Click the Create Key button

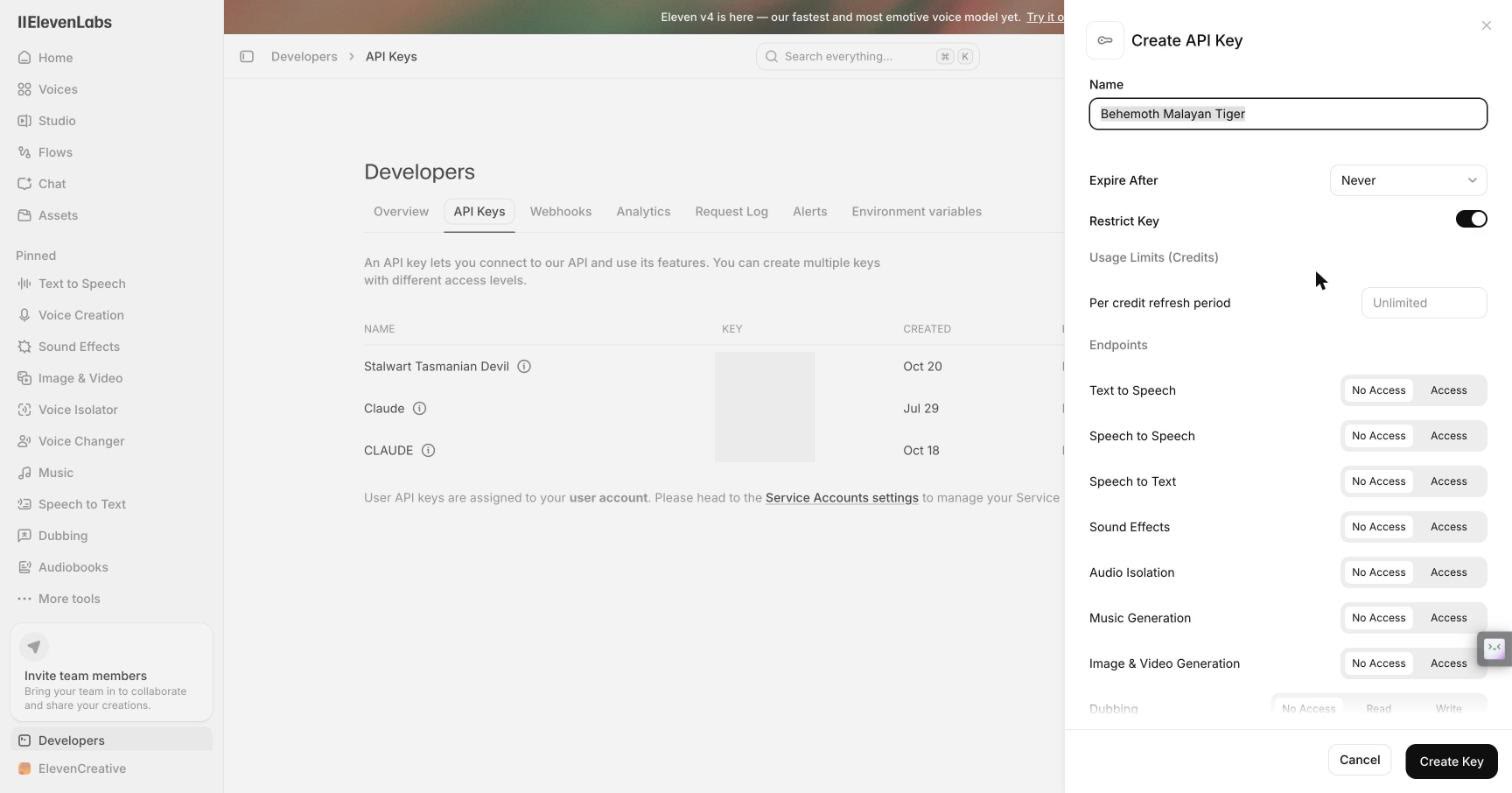[1451, 761]
